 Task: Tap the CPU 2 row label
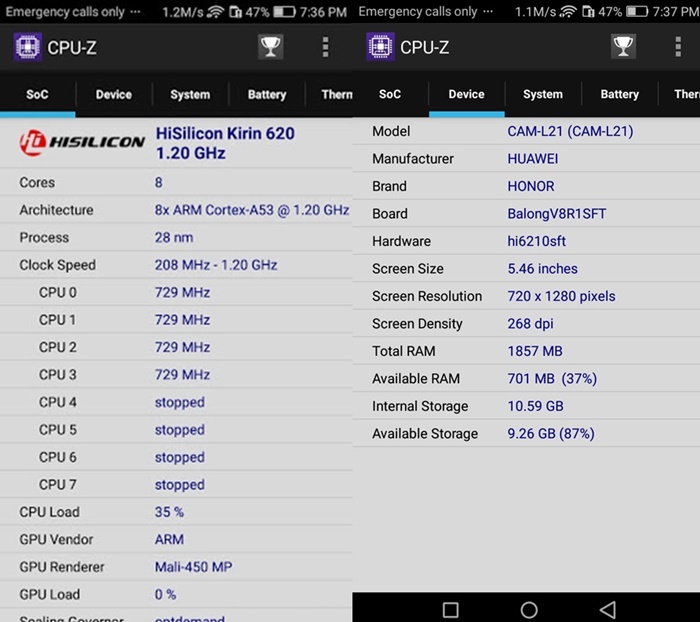coord(58,347)
